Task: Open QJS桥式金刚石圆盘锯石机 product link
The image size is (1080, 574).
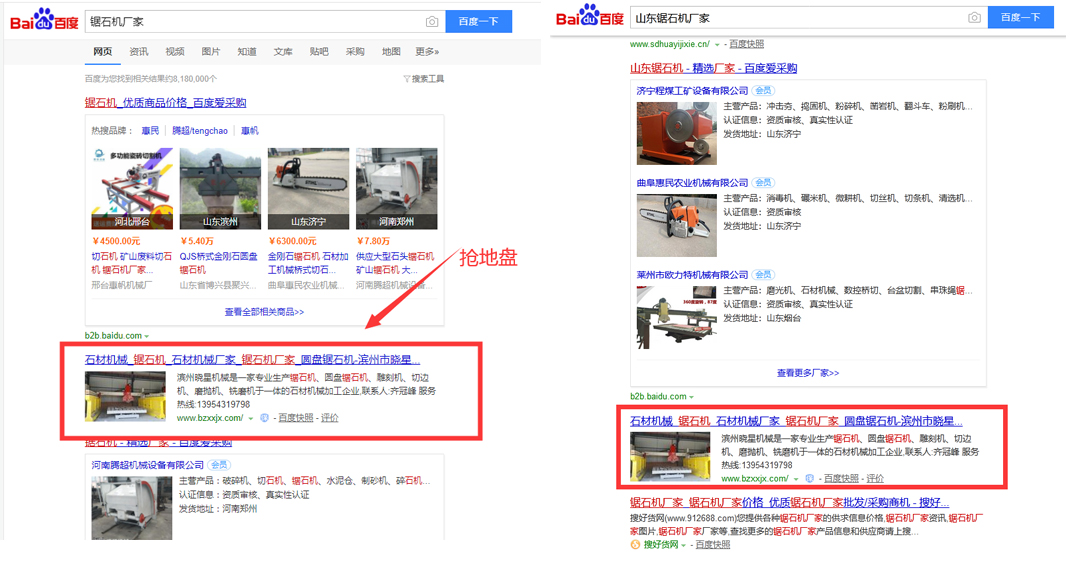Action: pyautogui.click(x=219, y=263)
